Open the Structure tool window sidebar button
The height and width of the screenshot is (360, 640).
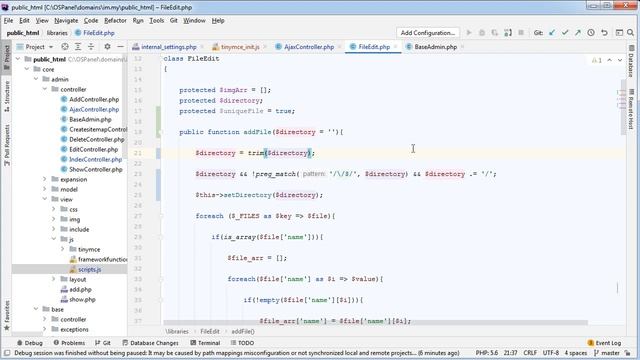click(7, 97)
